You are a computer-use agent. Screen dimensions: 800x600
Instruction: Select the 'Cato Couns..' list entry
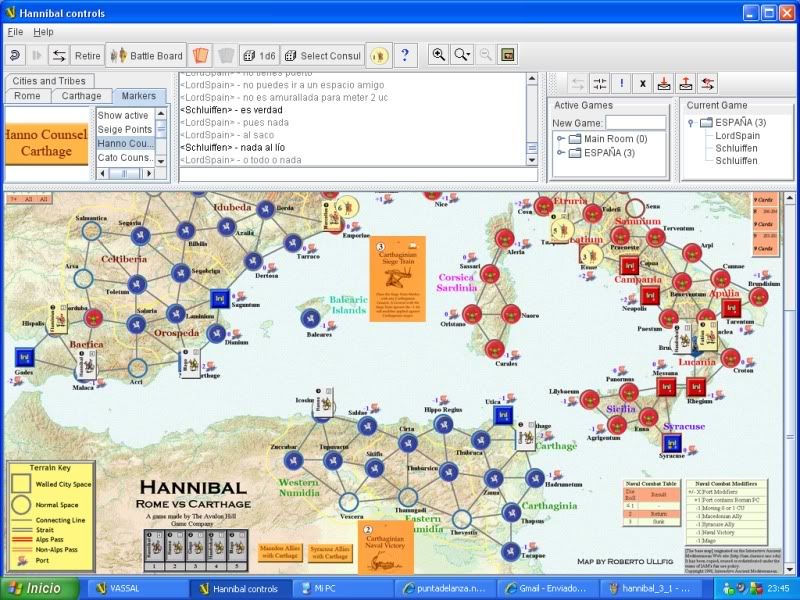[x=125, y=158]
